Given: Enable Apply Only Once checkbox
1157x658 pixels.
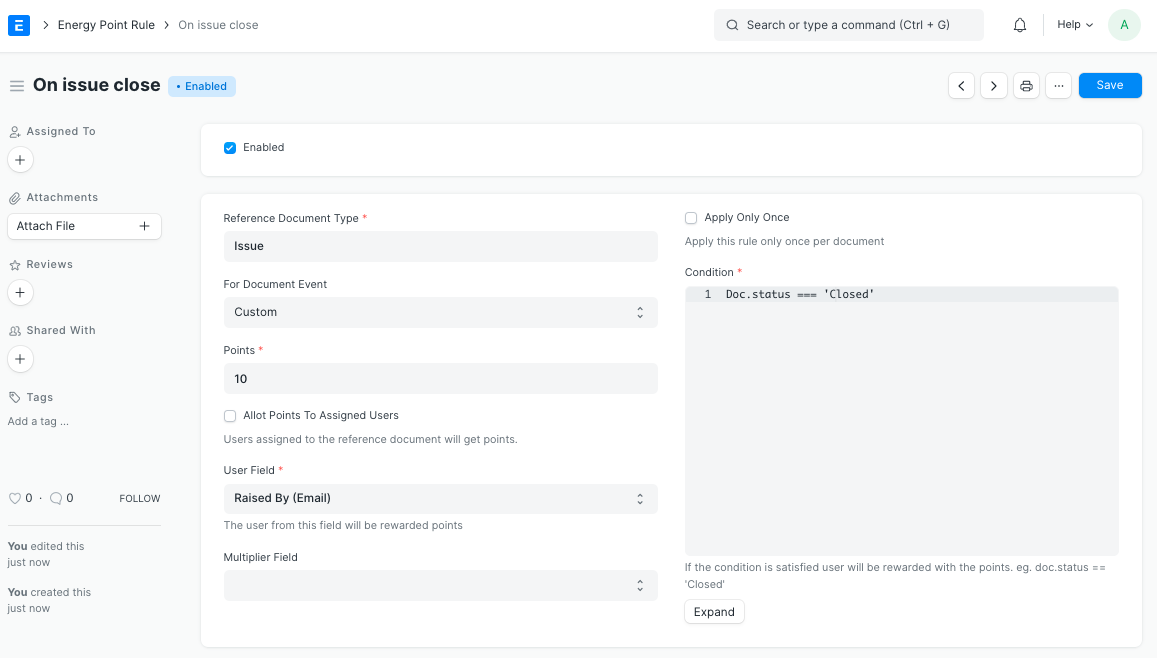Looking at the screenshot, I should click(691, 218).
